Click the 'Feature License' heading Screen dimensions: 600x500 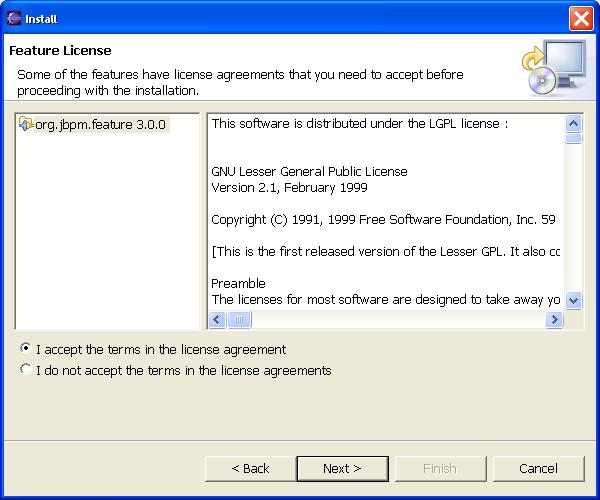(x=60, y=50)
